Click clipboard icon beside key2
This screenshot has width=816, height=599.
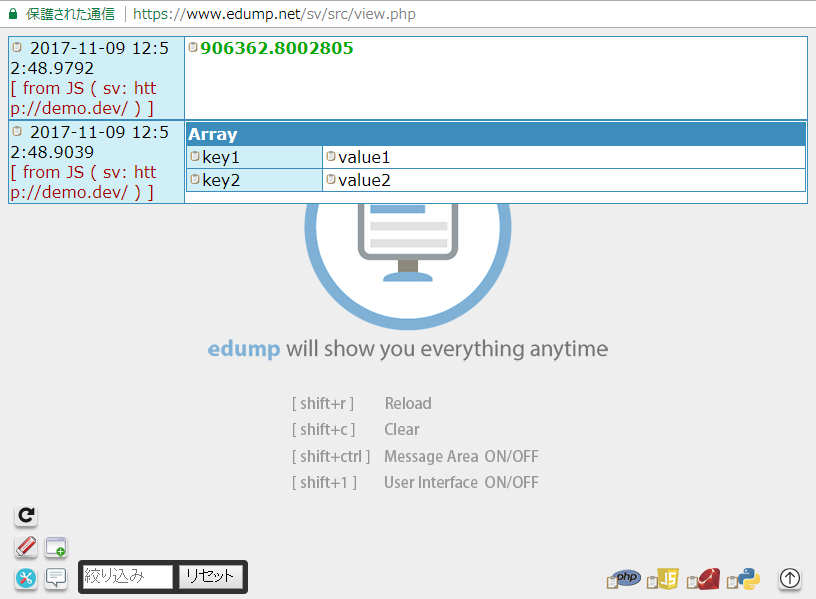pyautogui.click(x=195, y=179)
